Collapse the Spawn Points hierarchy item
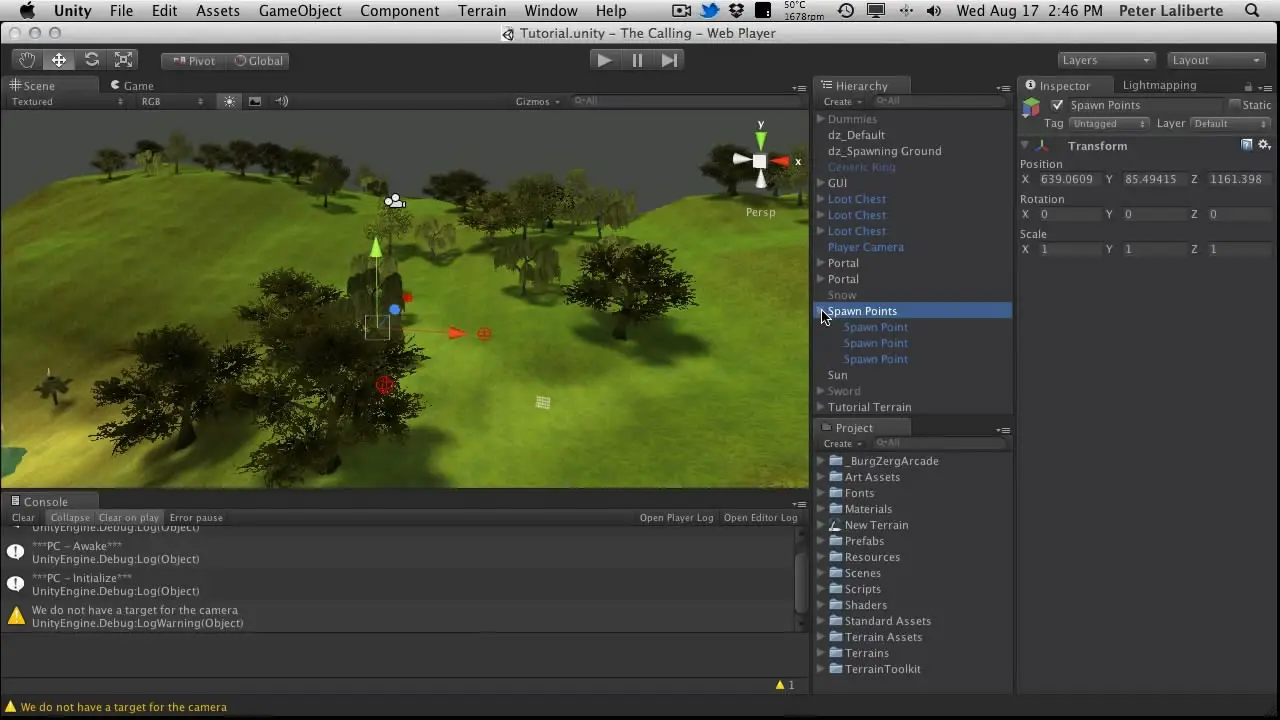Image resolution: width=1280 pixels, height=720 pixels. point(821,311)
